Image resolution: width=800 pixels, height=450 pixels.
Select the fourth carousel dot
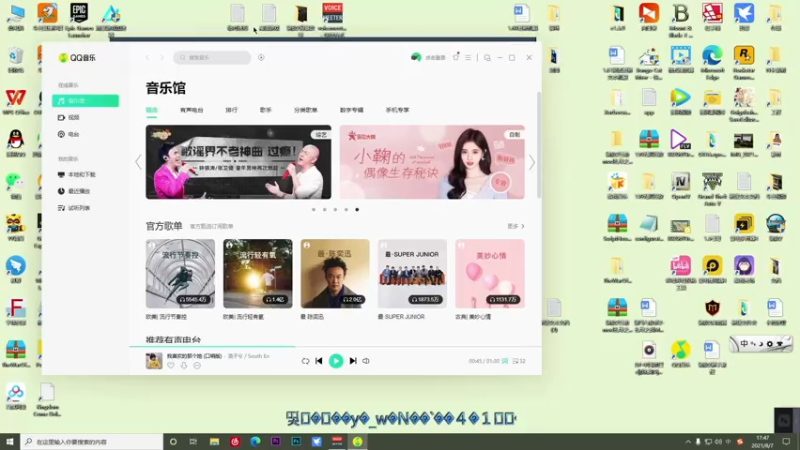346,210
